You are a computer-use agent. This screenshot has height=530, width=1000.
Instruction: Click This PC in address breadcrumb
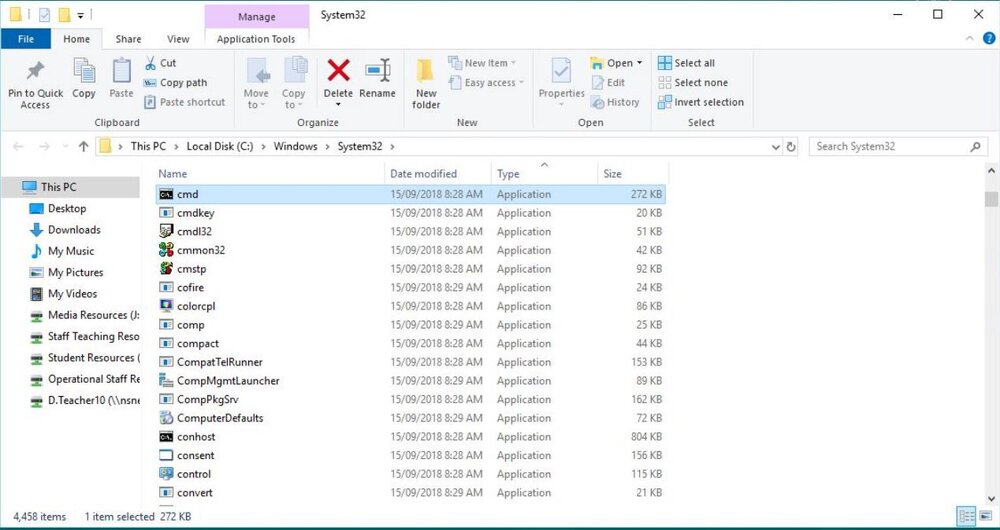pos(148,146)
